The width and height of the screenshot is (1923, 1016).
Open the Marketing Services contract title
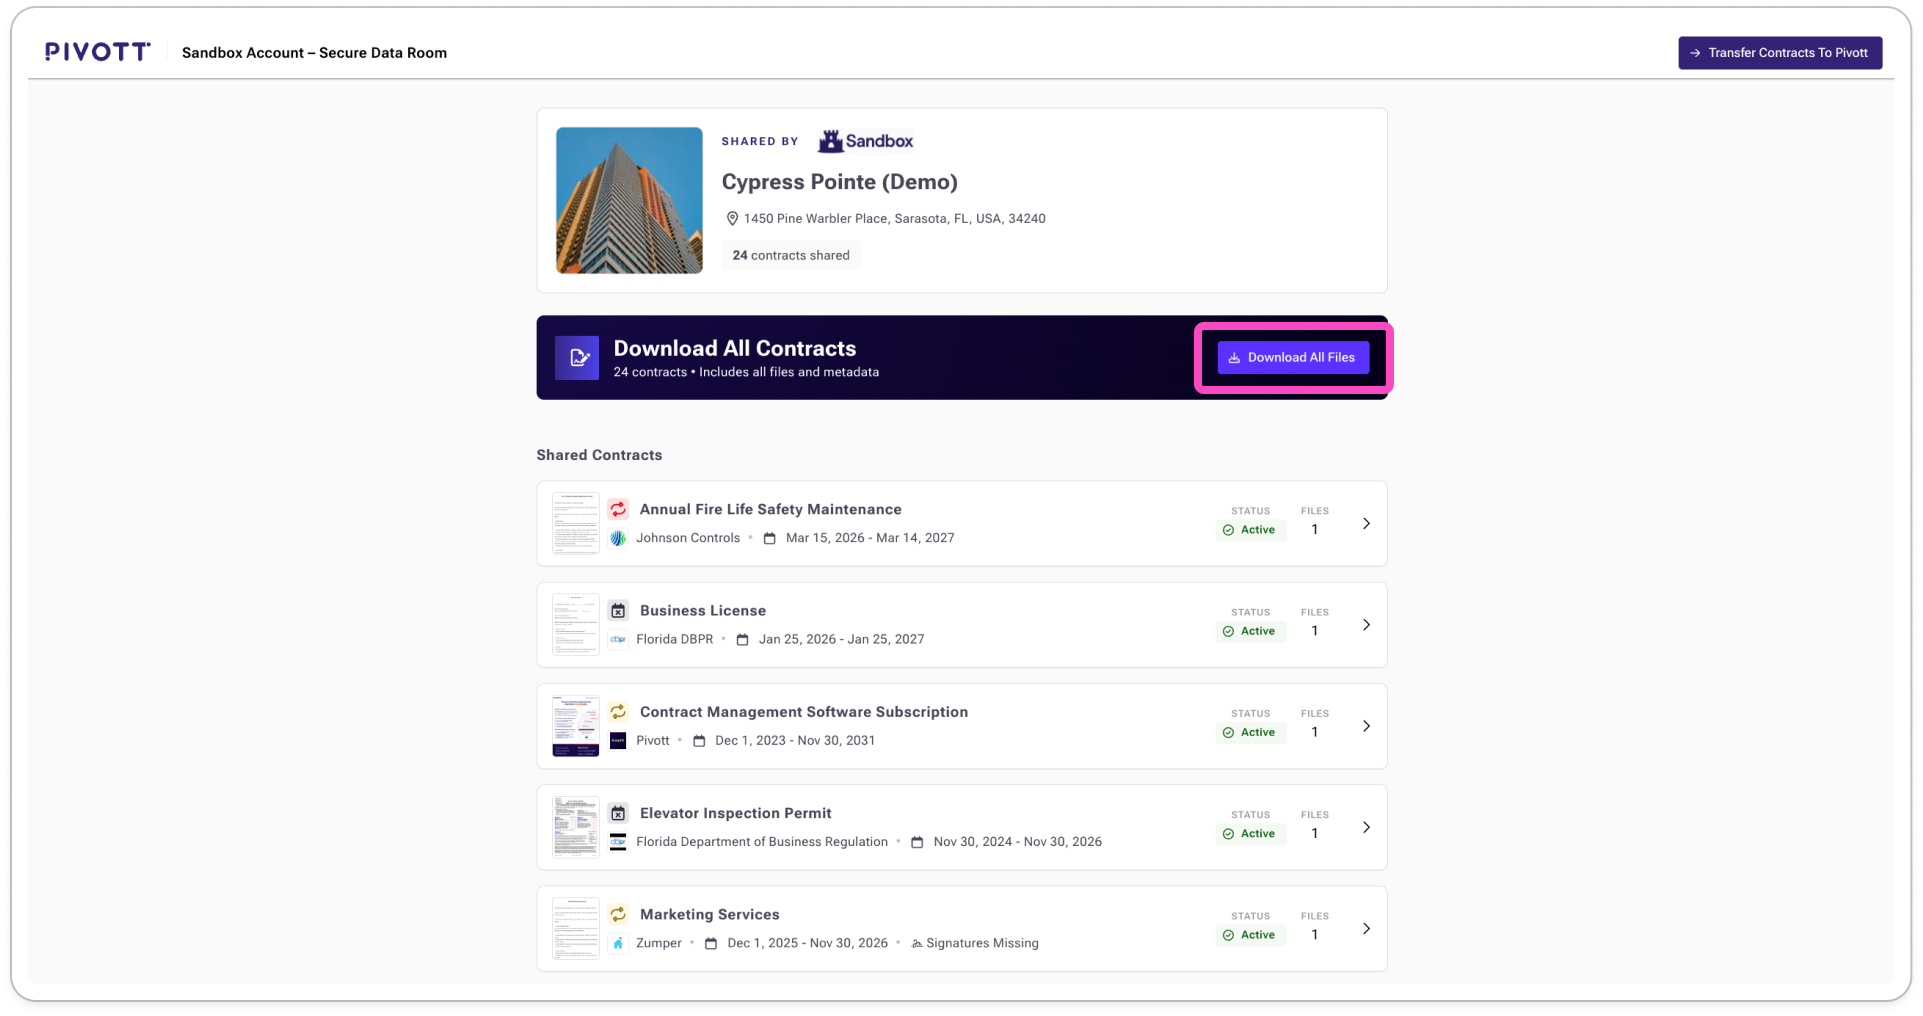710,914
